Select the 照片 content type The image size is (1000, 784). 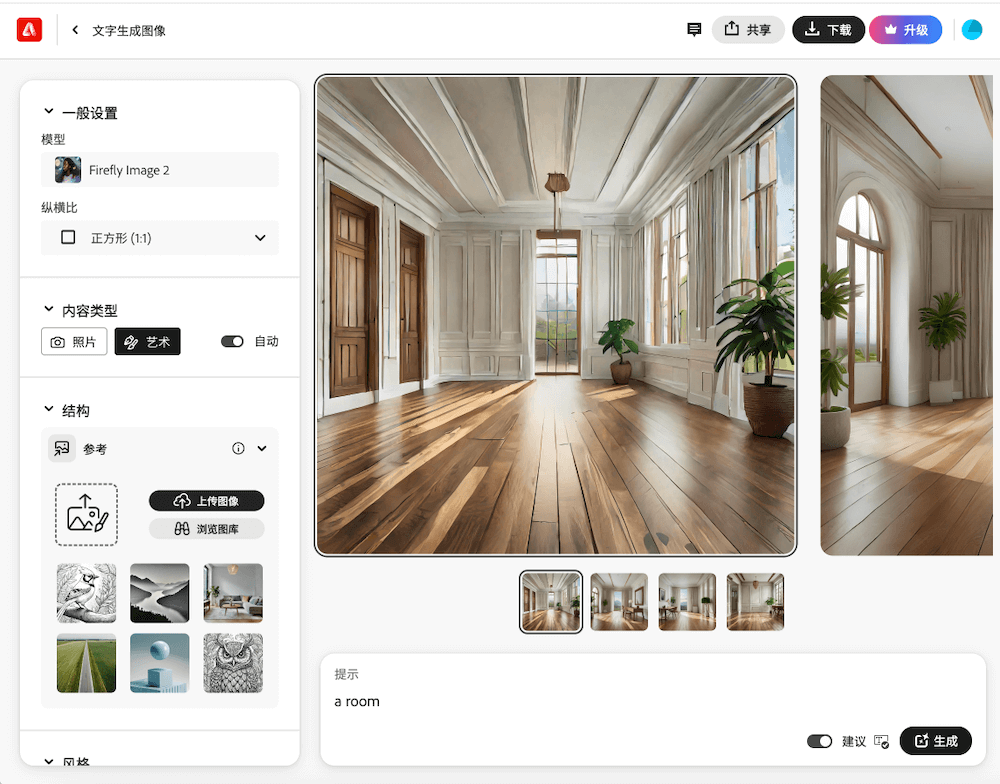pos(74,342)
